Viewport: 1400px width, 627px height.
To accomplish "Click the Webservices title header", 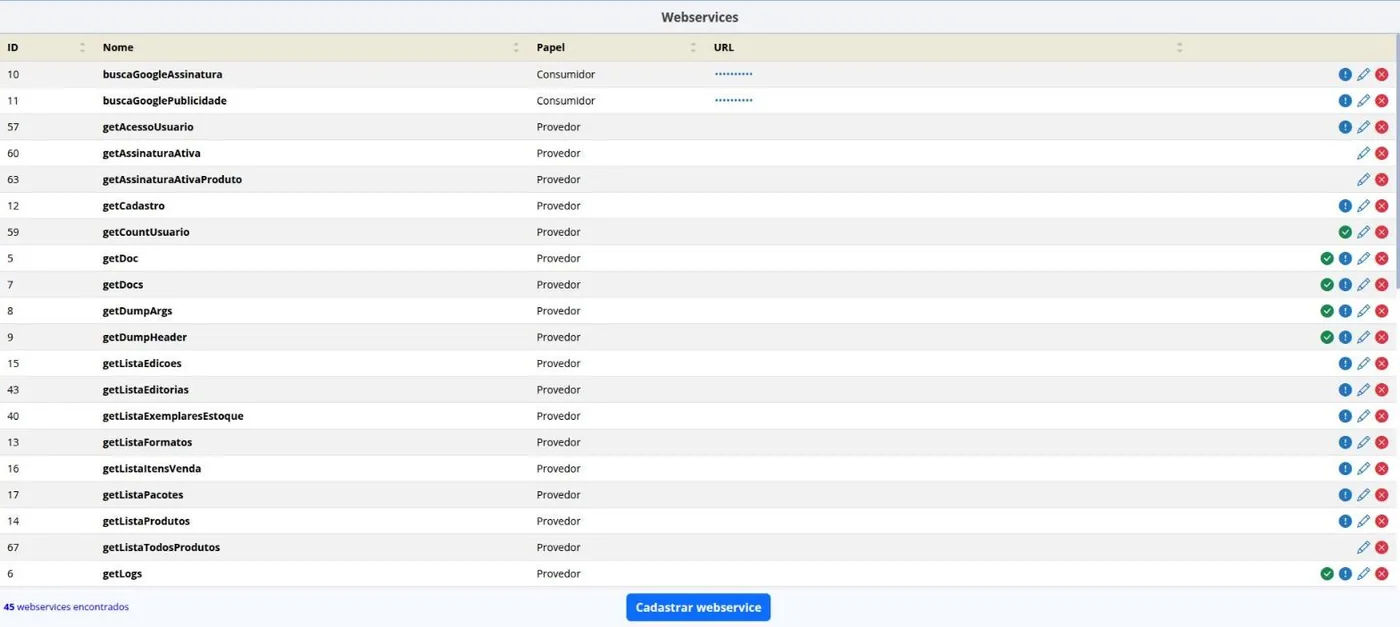I will click(x=700, y=17).
